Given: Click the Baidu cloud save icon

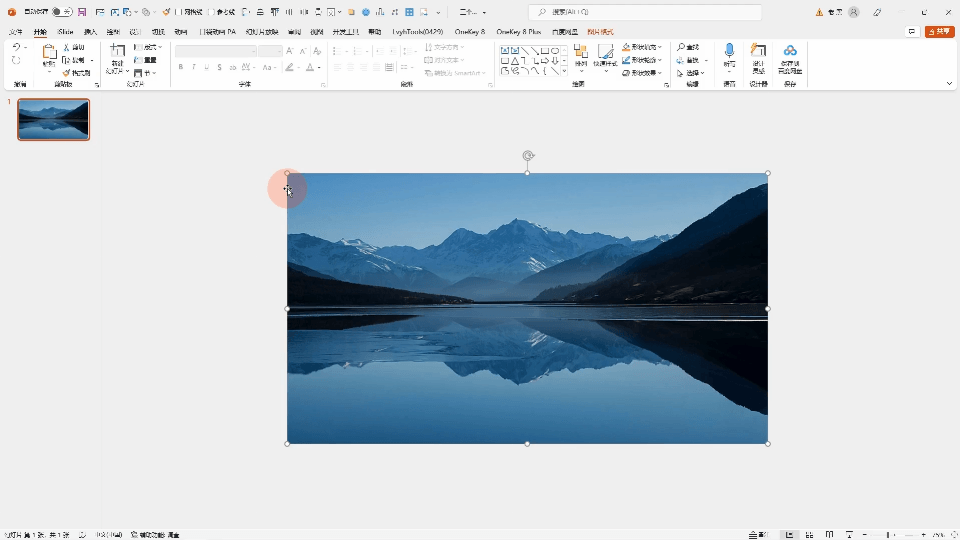Looking at the screenshot, I should pyautogui.click(x=790, y=52).
